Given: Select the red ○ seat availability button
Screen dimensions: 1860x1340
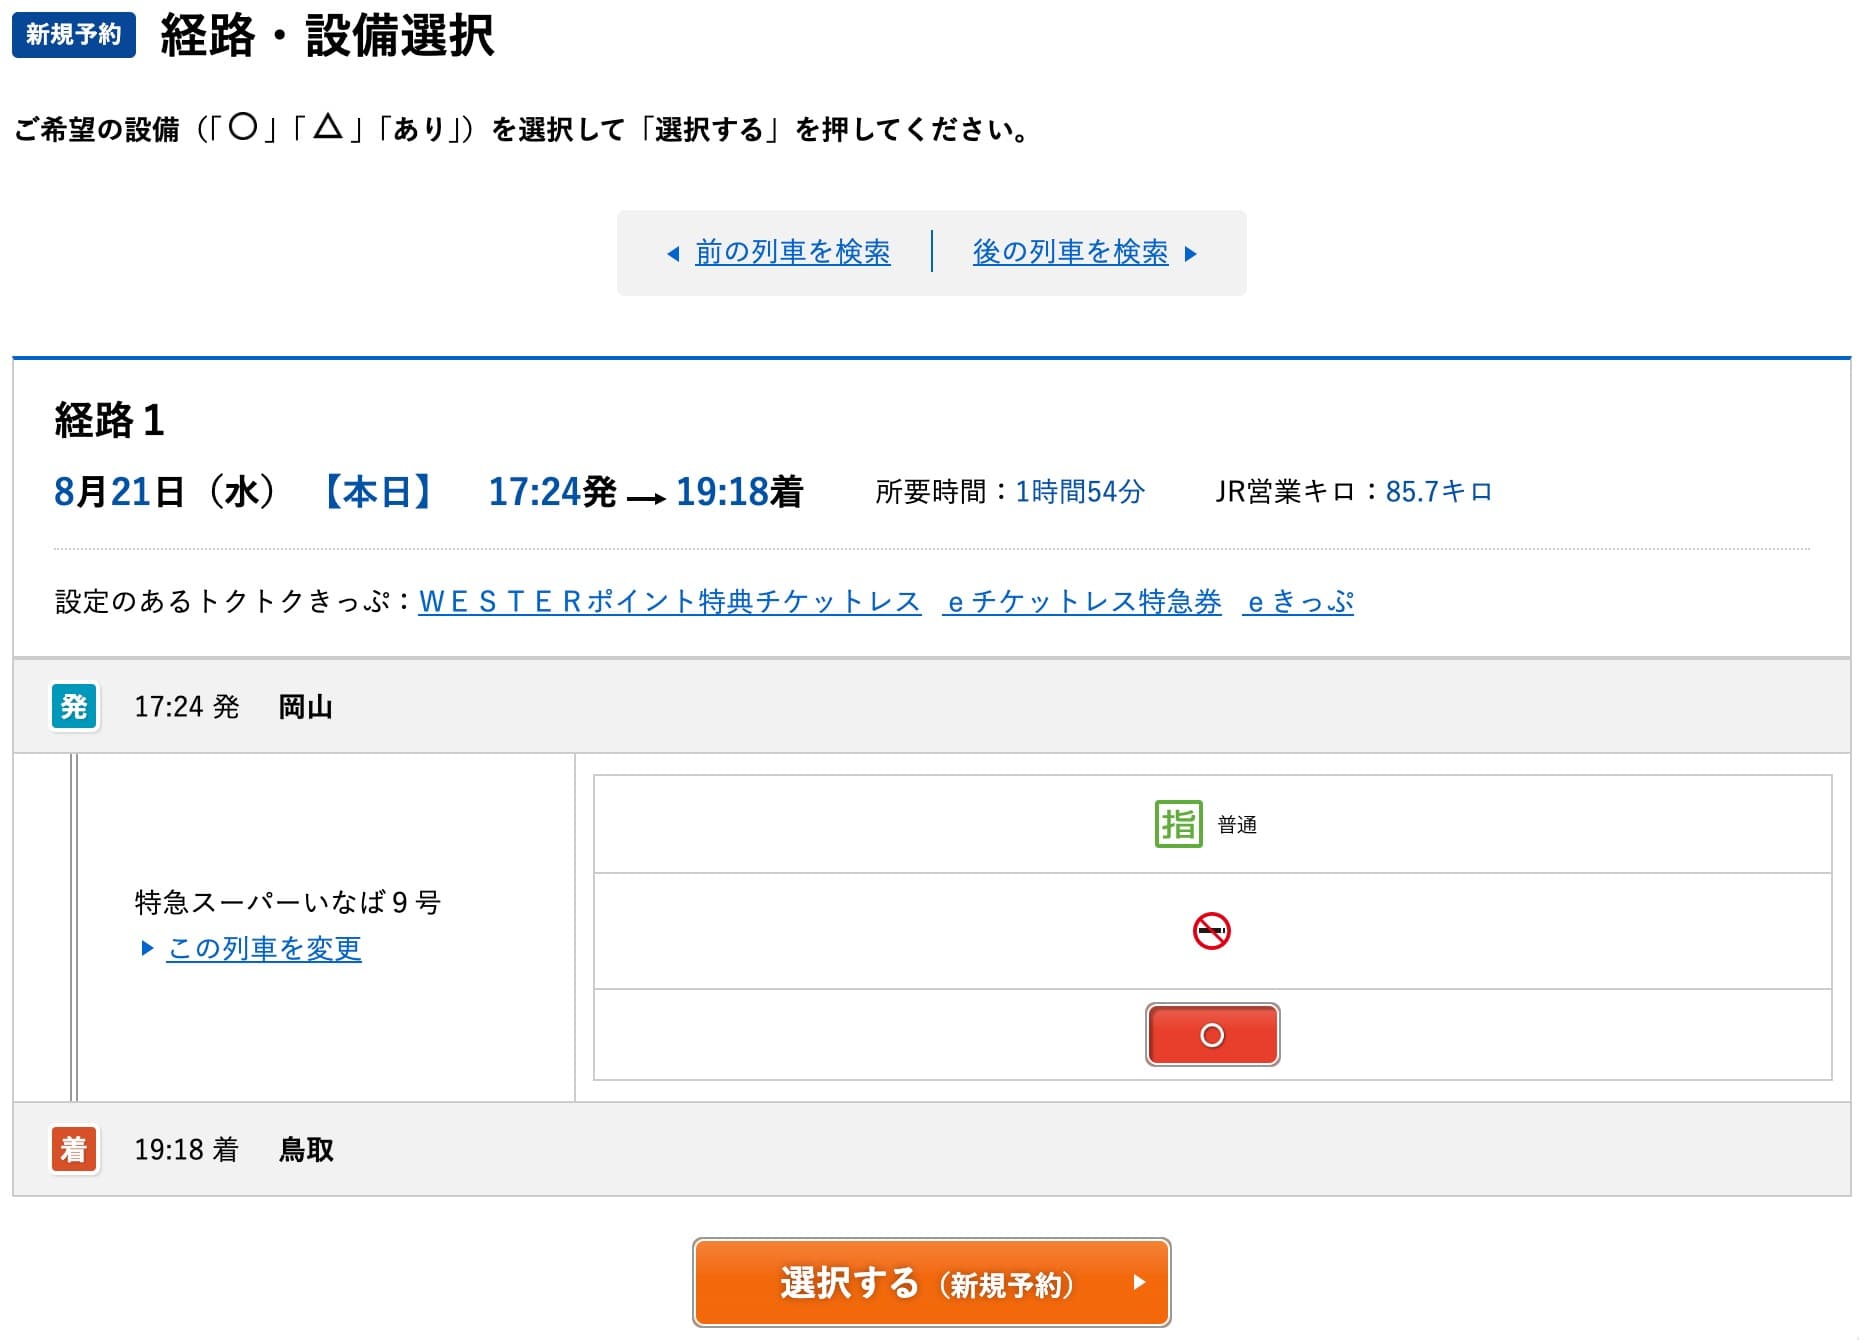Looking at the screenshot, I should pos(1212,1035).
